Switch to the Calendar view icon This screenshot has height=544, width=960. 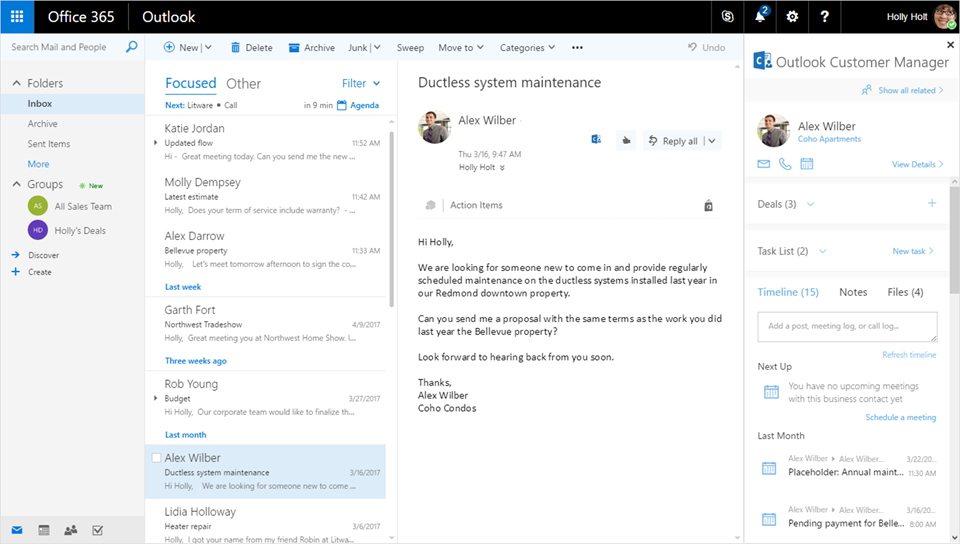[x=44, y=530]
